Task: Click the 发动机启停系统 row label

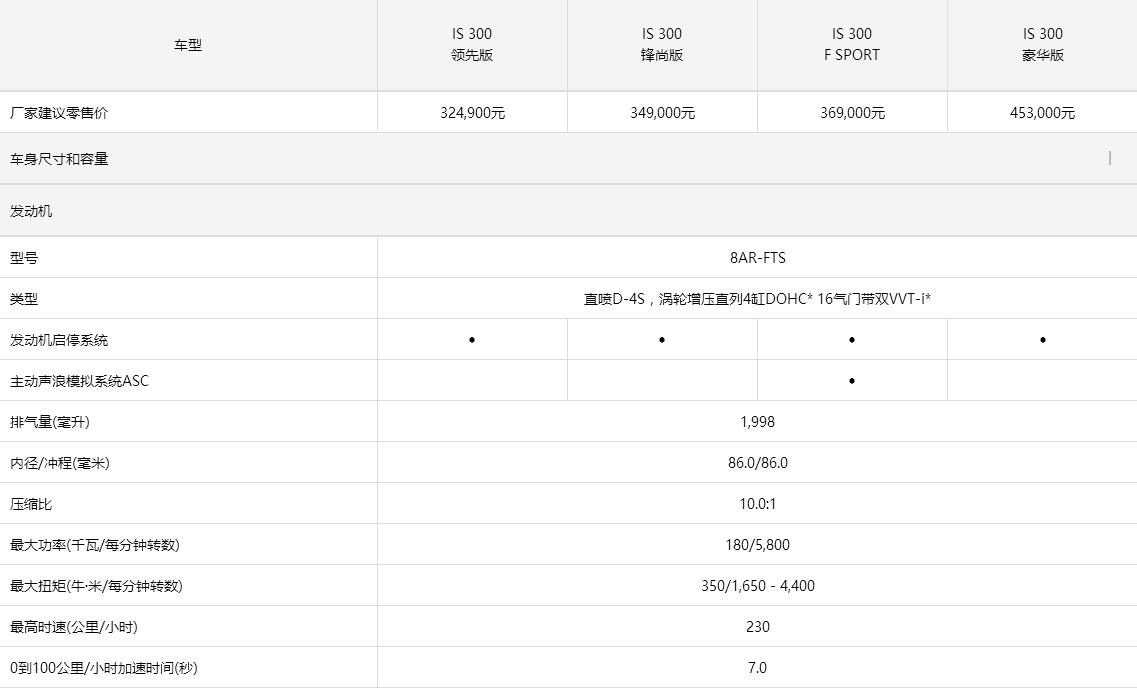Action: (59, 339)
